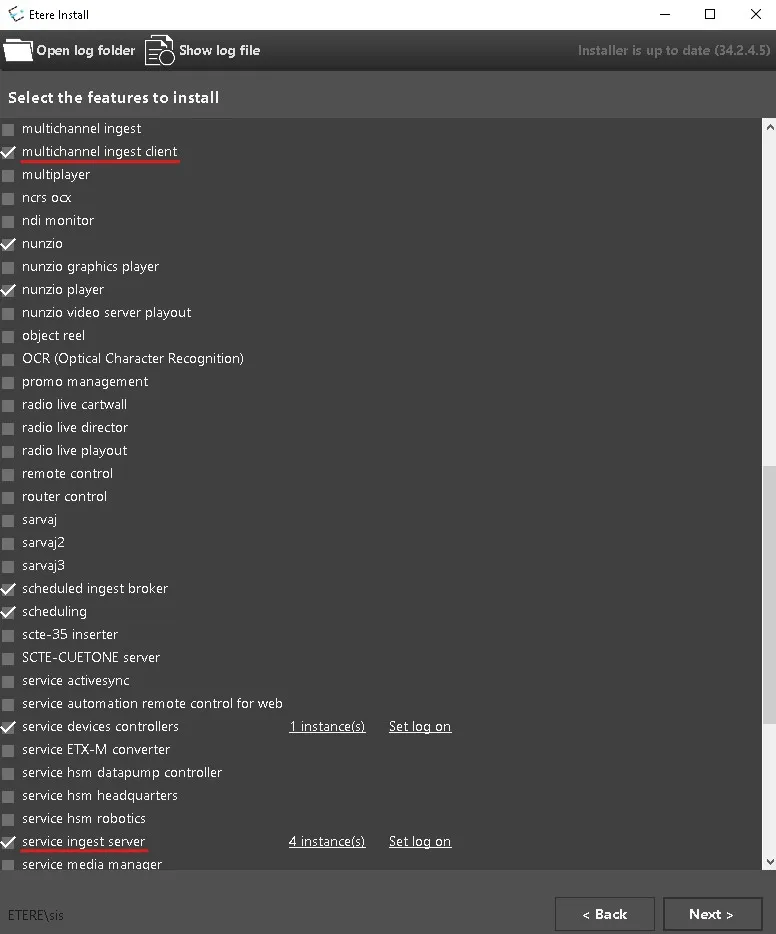Screen dimensions: 776x934
Task: Select the router control feature label
Action: point(64,497)
